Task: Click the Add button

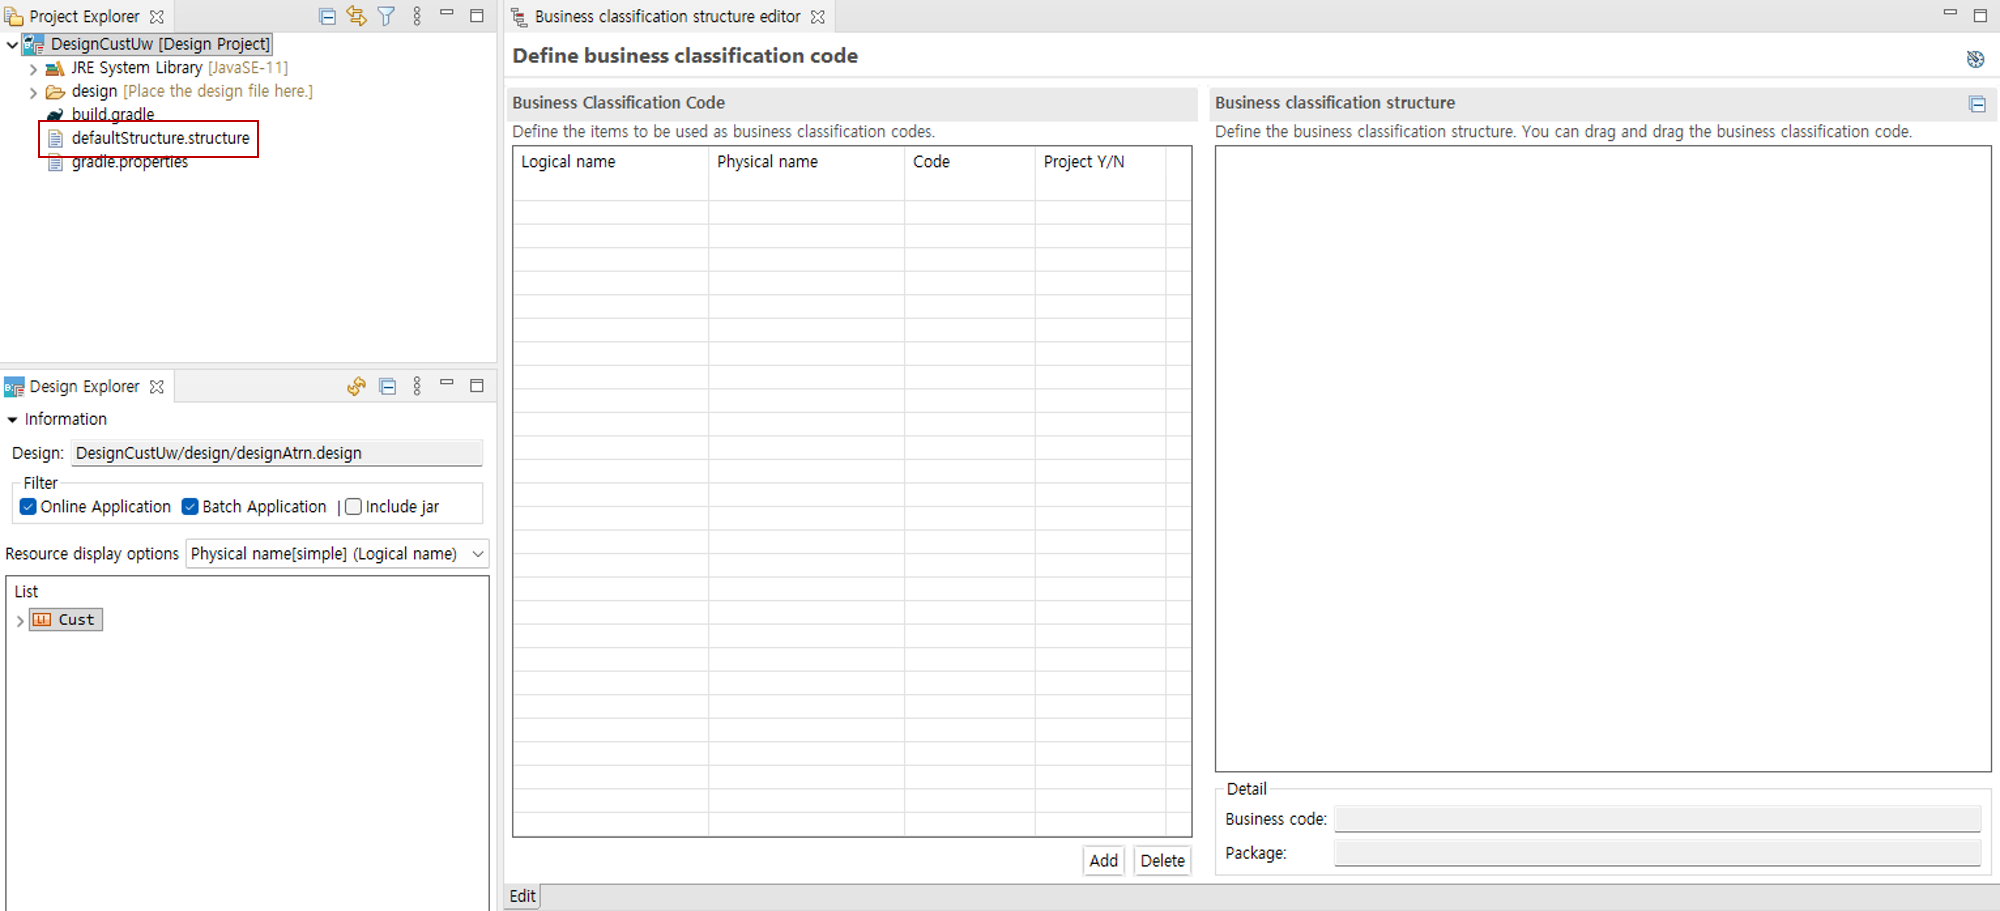Action: pyautogui.click(x=1103, y=861)
